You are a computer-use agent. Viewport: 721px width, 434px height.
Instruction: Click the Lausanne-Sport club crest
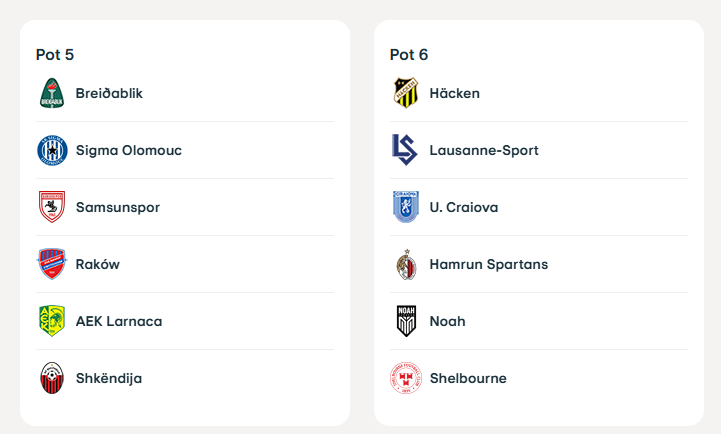point(406,150)
